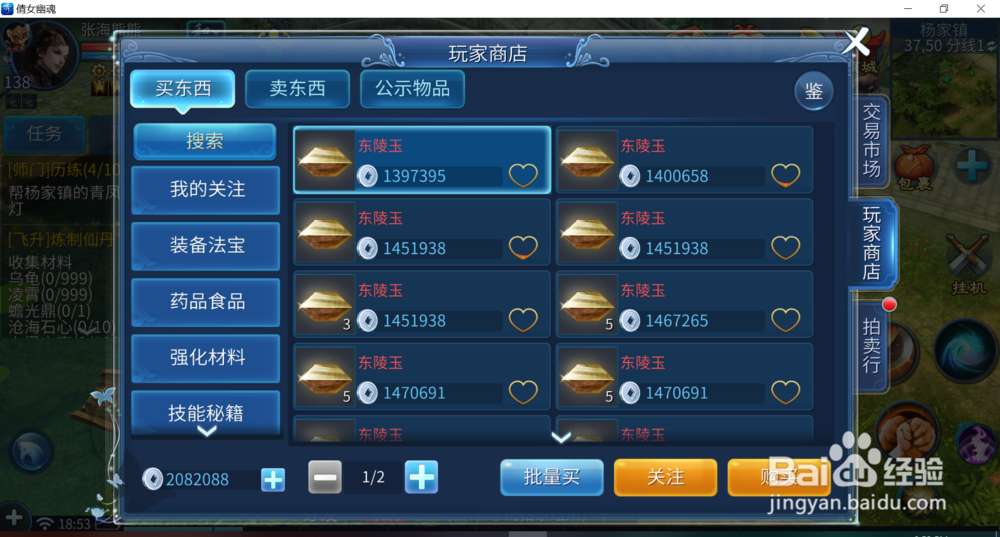Click the 挂机 crossed swords icon
This screenshot has height=537, width=1000.
point(969,264)
